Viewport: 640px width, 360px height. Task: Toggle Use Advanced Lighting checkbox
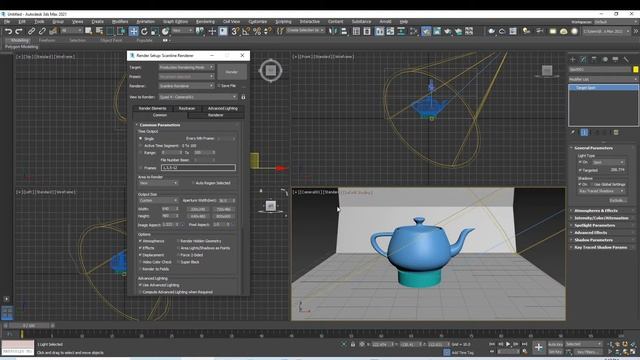[141, 285]
